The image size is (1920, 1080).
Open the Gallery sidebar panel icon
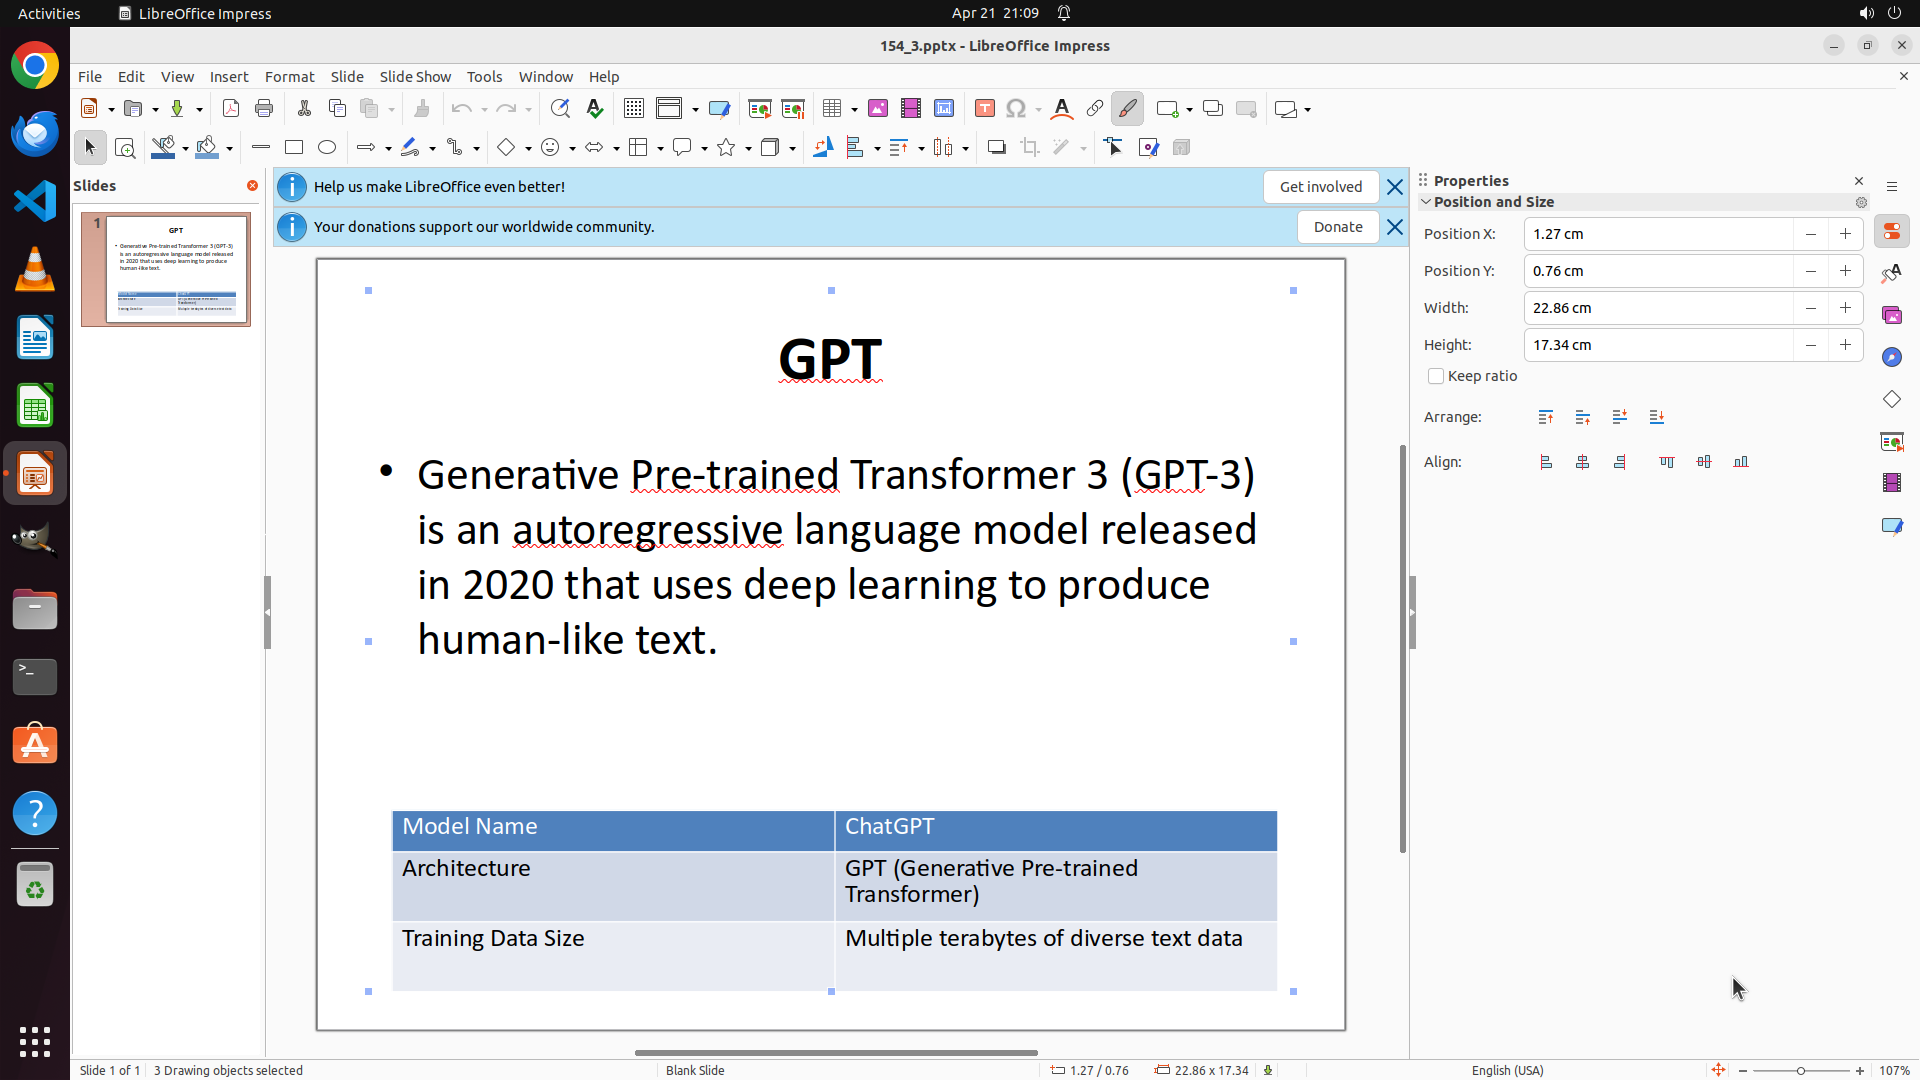coord(1892,316)
